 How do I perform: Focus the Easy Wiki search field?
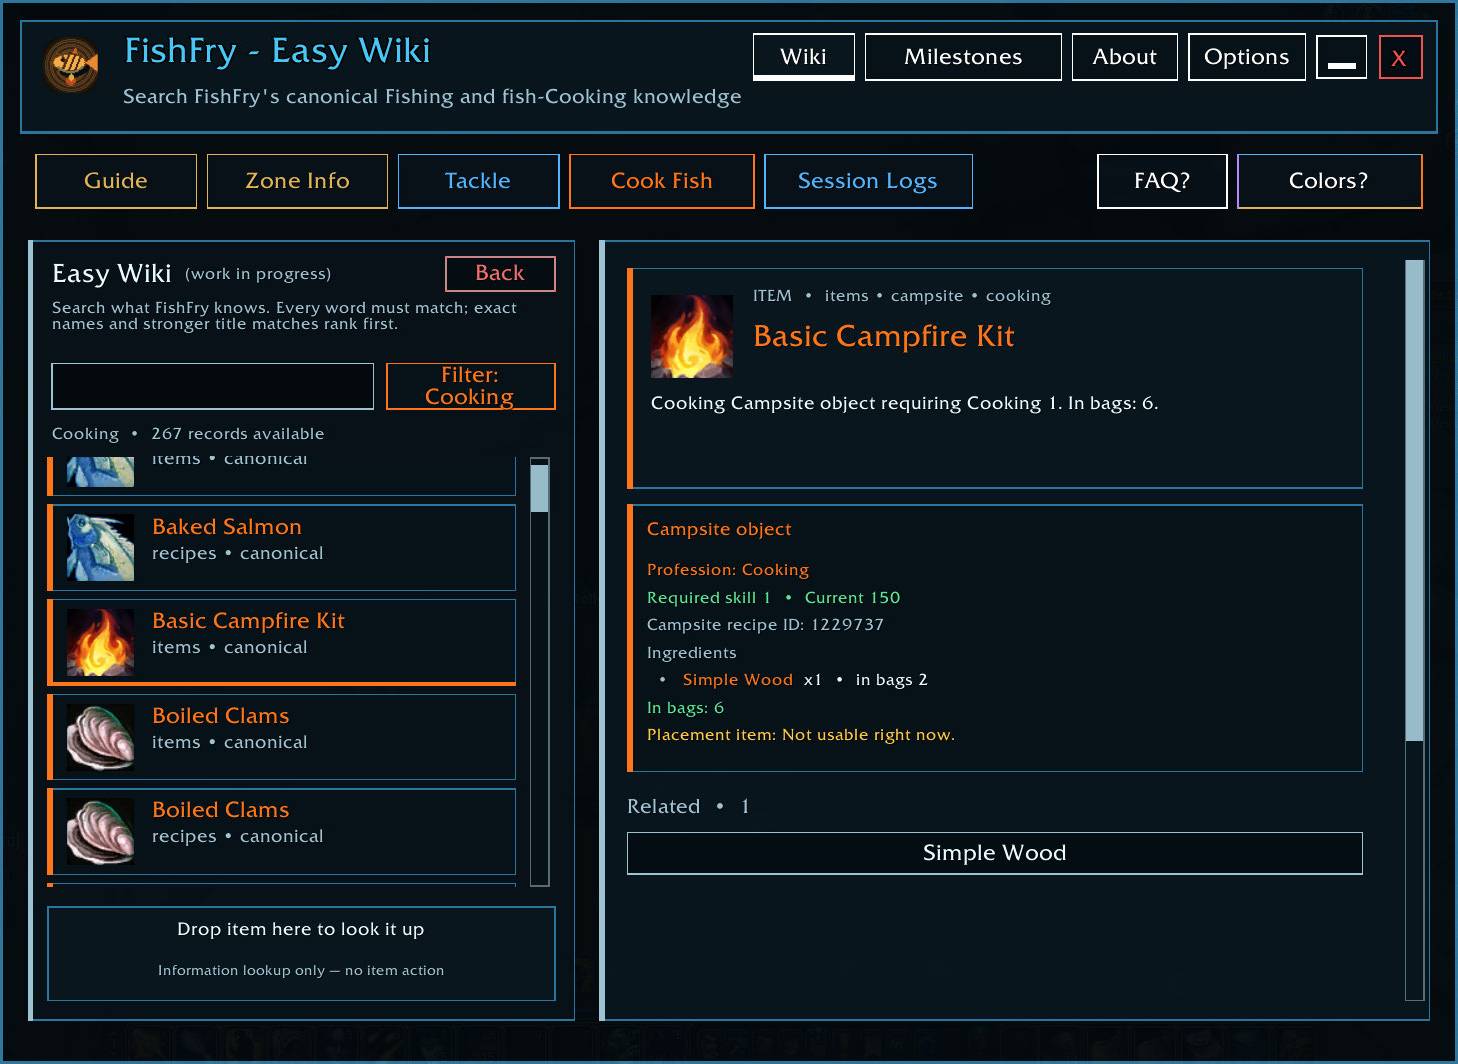tap(212, 386)
